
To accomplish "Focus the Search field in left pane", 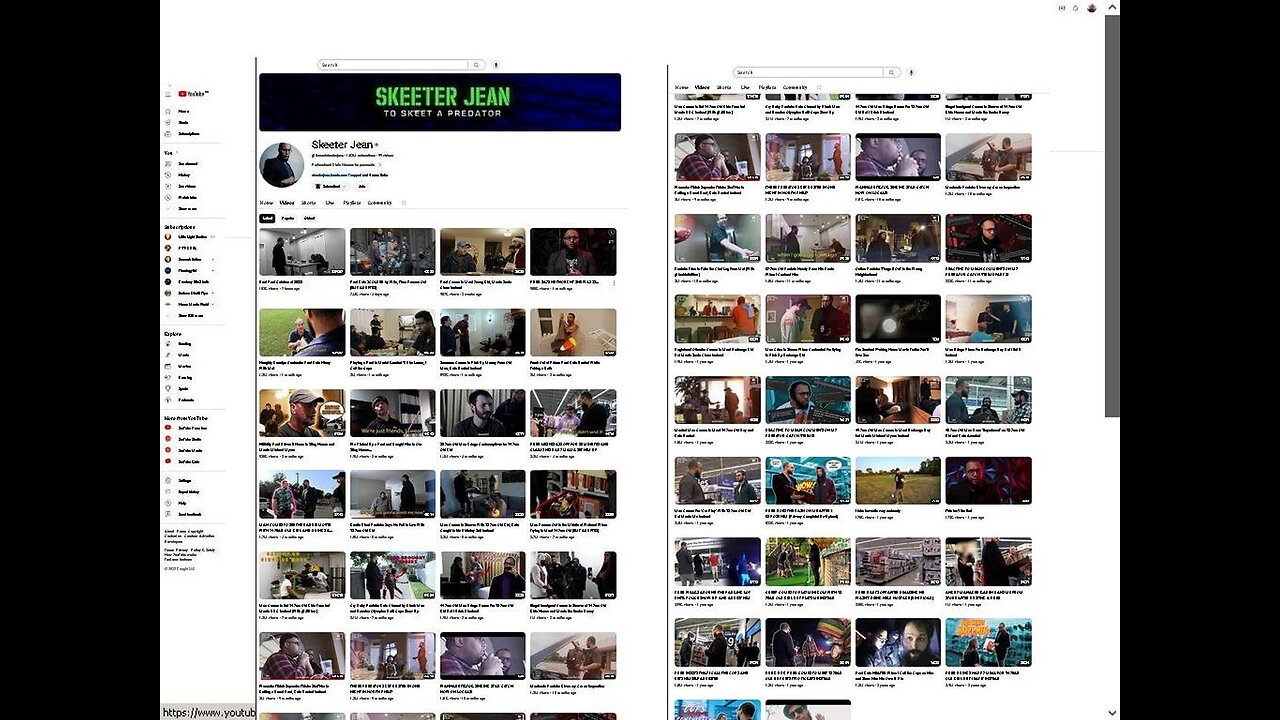I will tap(393, 65).
